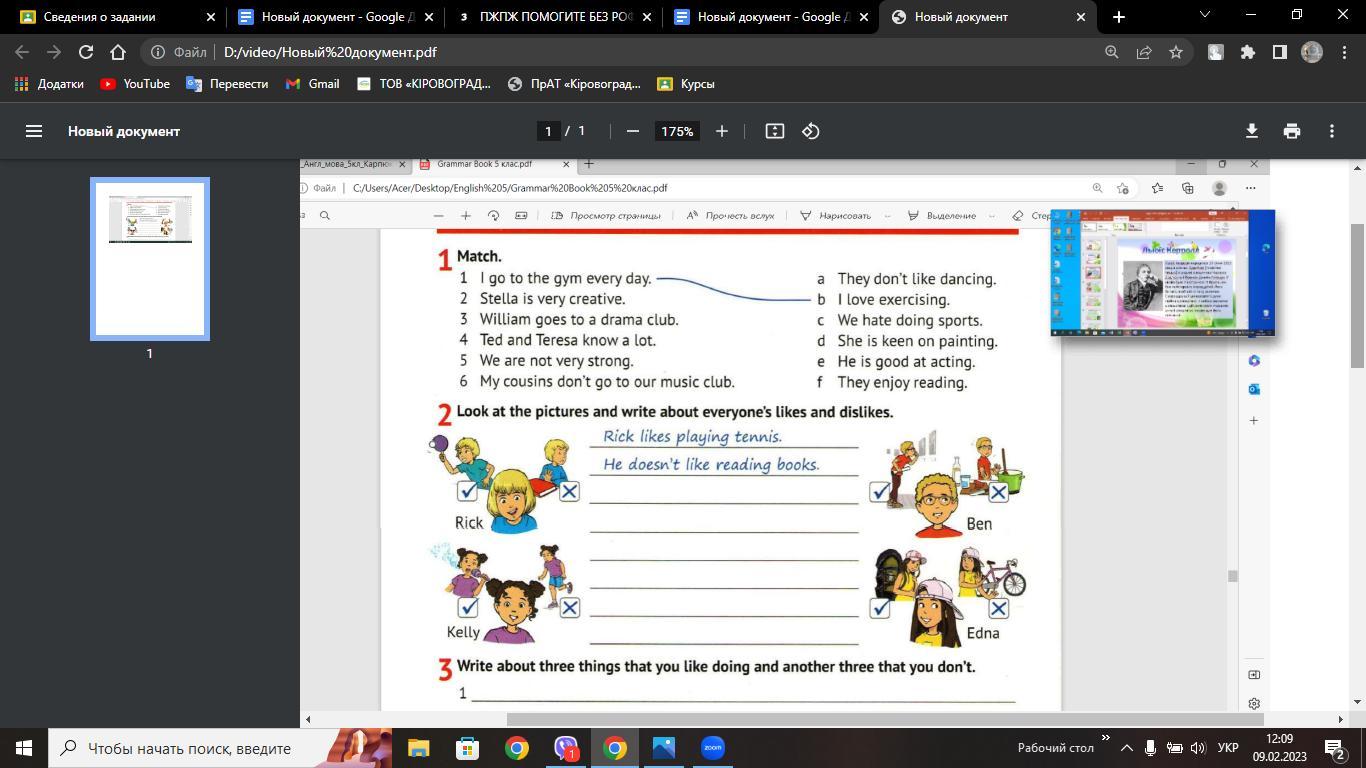Click the page number input field
The image size is (1366, 768).
[x=547, y=131]
